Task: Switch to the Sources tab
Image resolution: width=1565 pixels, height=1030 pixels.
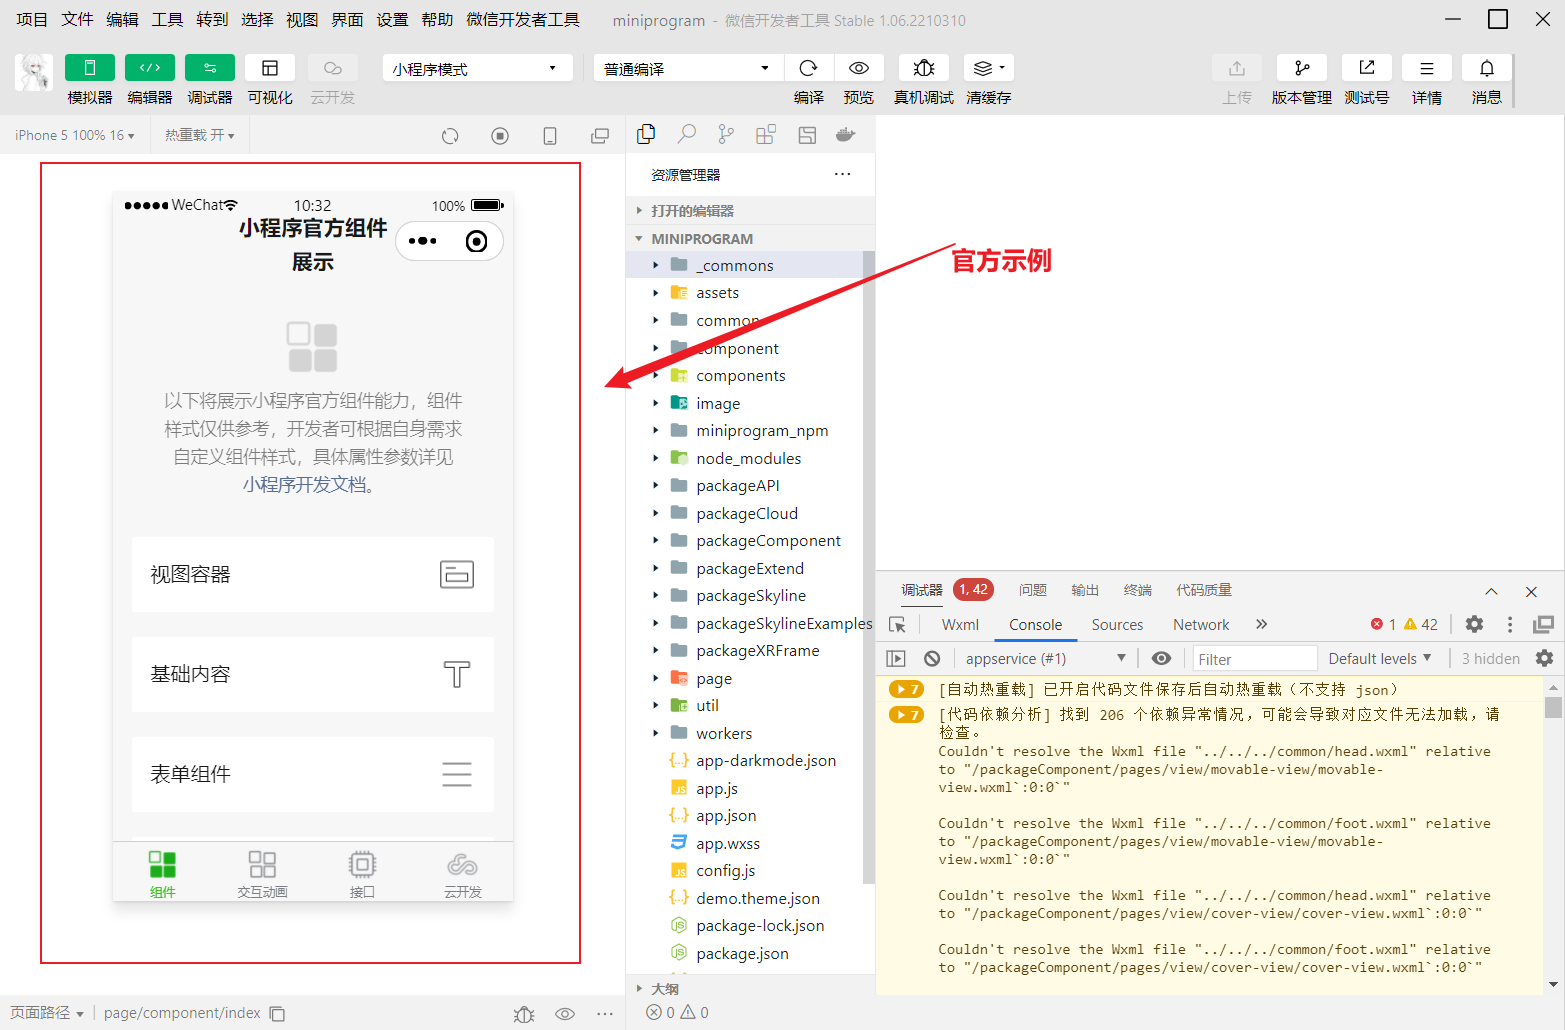Action: pos(1117,625)
